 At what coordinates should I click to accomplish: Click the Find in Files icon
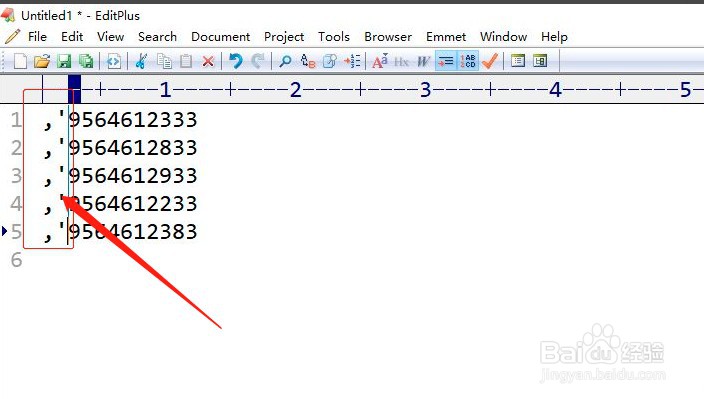pos(330,61)
